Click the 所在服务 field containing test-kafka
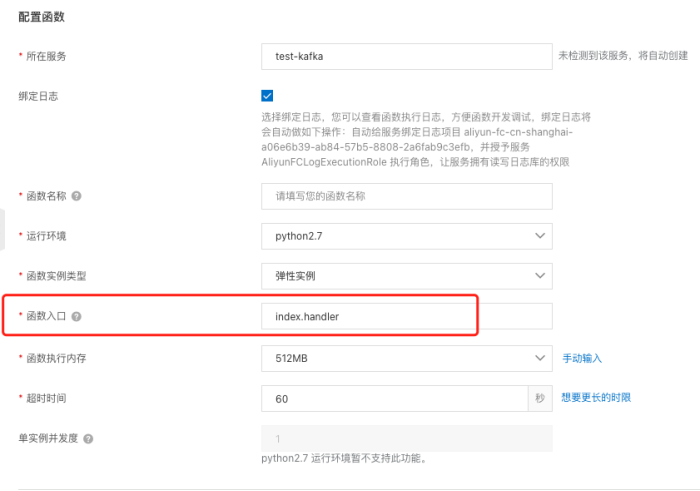The image size is (700, 491). click(x=406, y=56)
